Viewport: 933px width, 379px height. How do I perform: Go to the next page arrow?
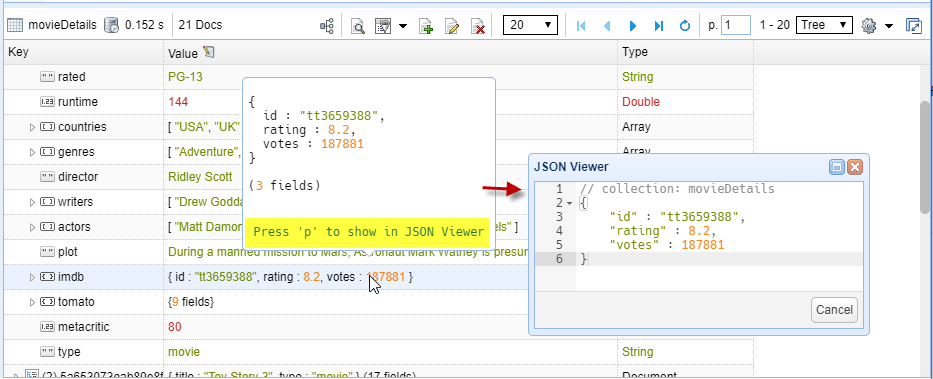pyautogui.click(x=633, y=26)
